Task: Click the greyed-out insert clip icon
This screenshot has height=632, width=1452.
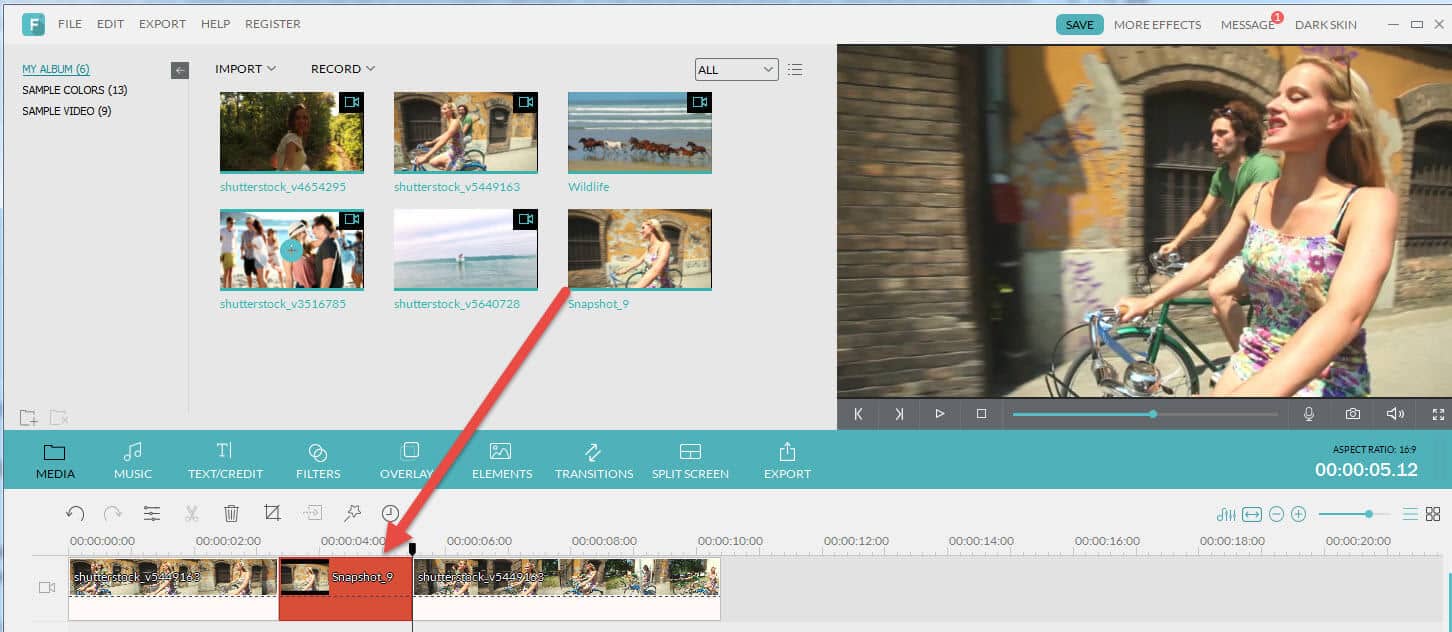Action: [313, 513]
